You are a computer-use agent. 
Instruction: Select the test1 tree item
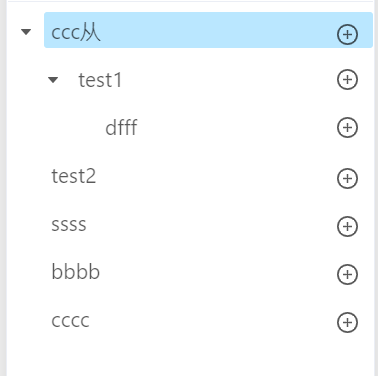click(x=100, y=80)
